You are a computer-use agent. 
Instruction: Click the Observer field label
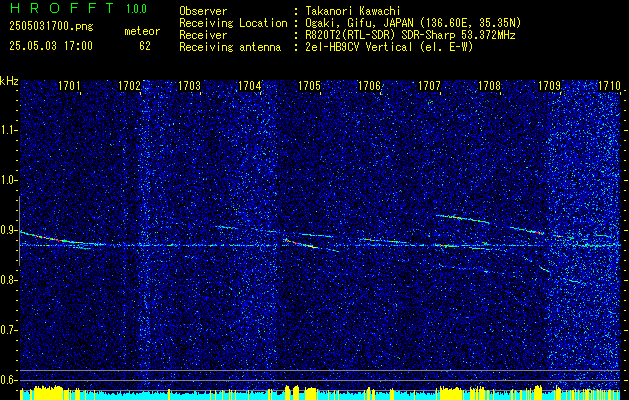(x=203, y=12)
